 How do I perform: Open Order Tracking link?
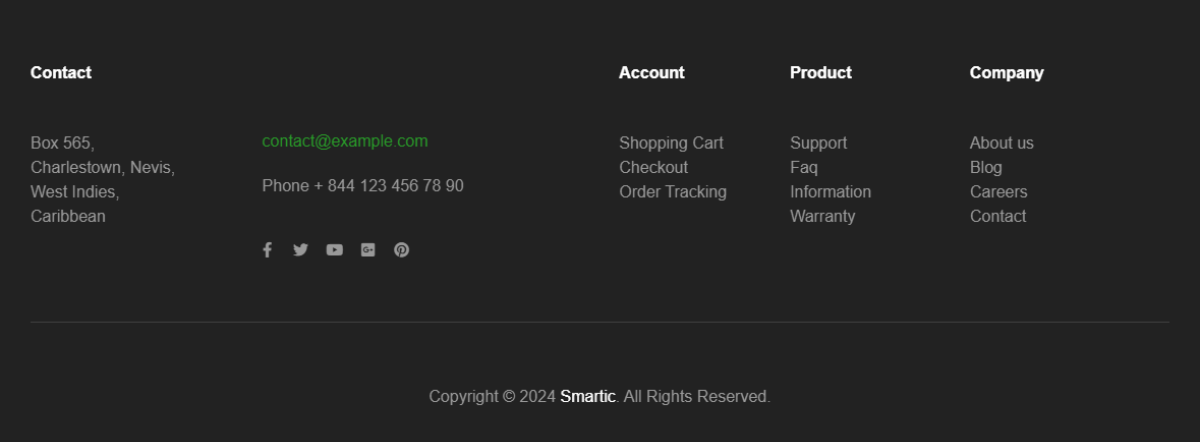click(x=672, y=192)
